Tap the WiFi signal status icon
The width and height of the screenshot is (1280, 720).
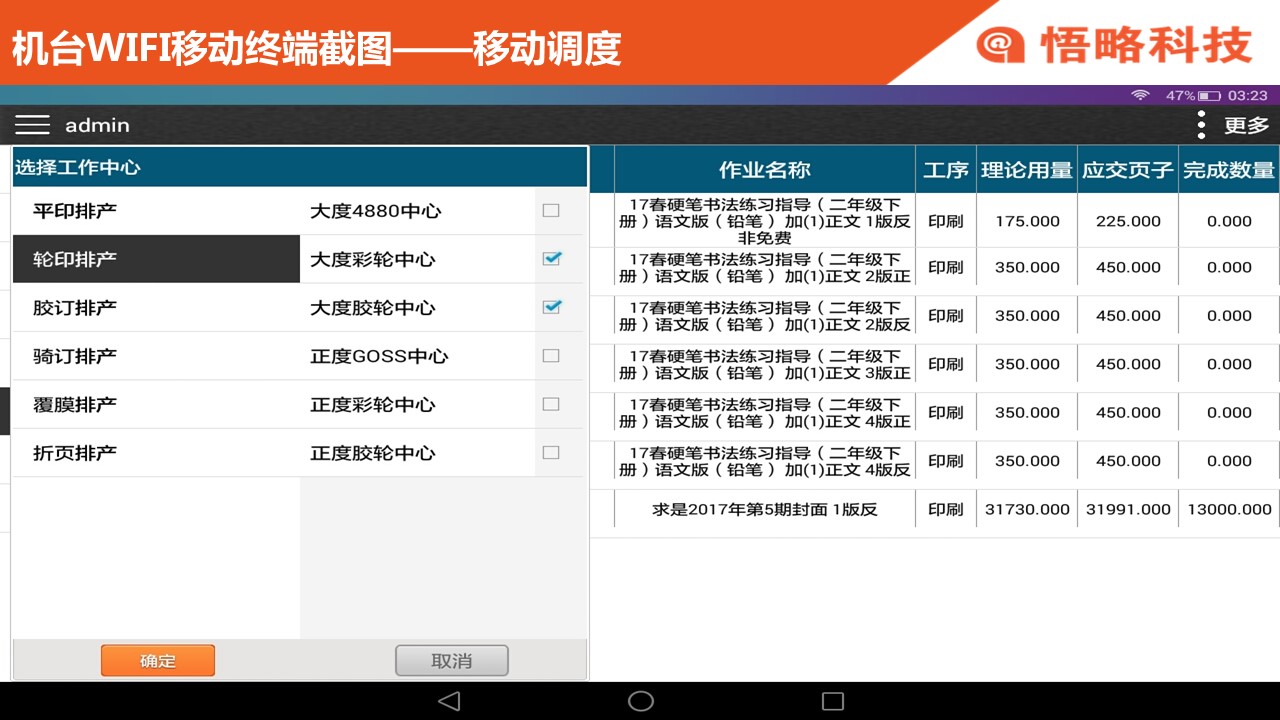click(x=1140, y=95)
